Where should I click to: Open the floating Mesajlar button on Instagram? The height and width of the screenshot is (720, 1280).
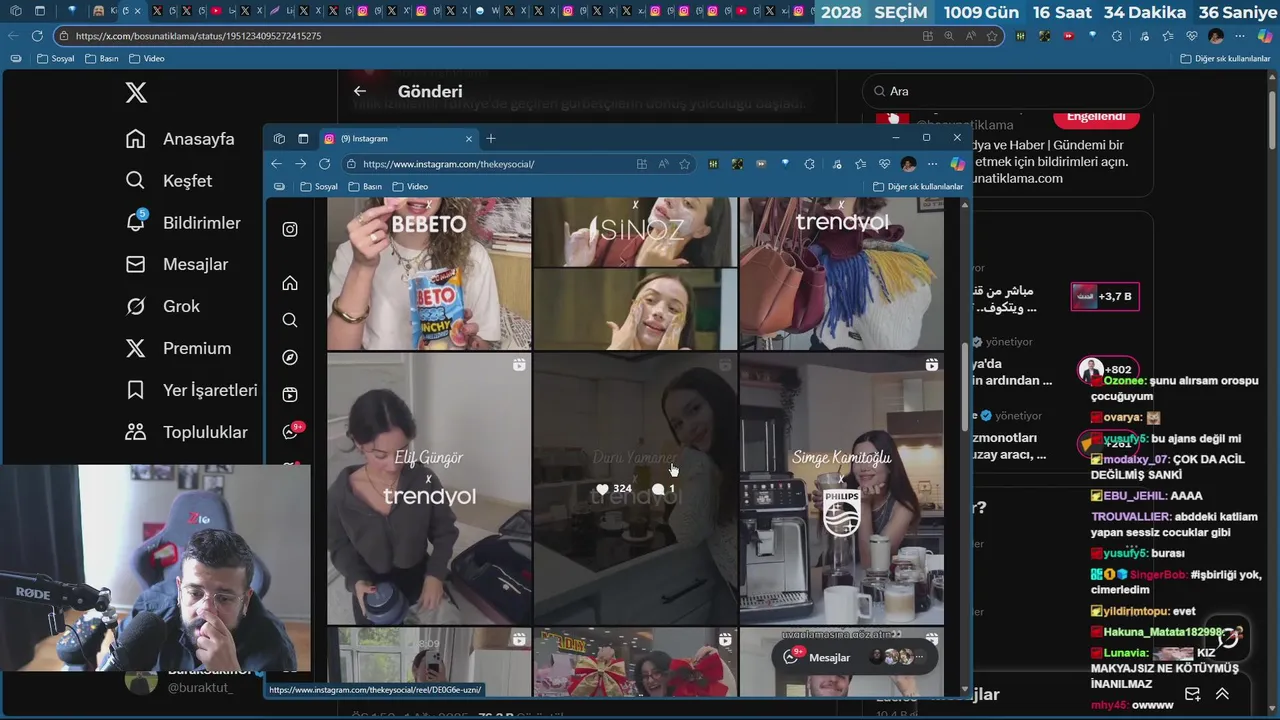point(856,657)
